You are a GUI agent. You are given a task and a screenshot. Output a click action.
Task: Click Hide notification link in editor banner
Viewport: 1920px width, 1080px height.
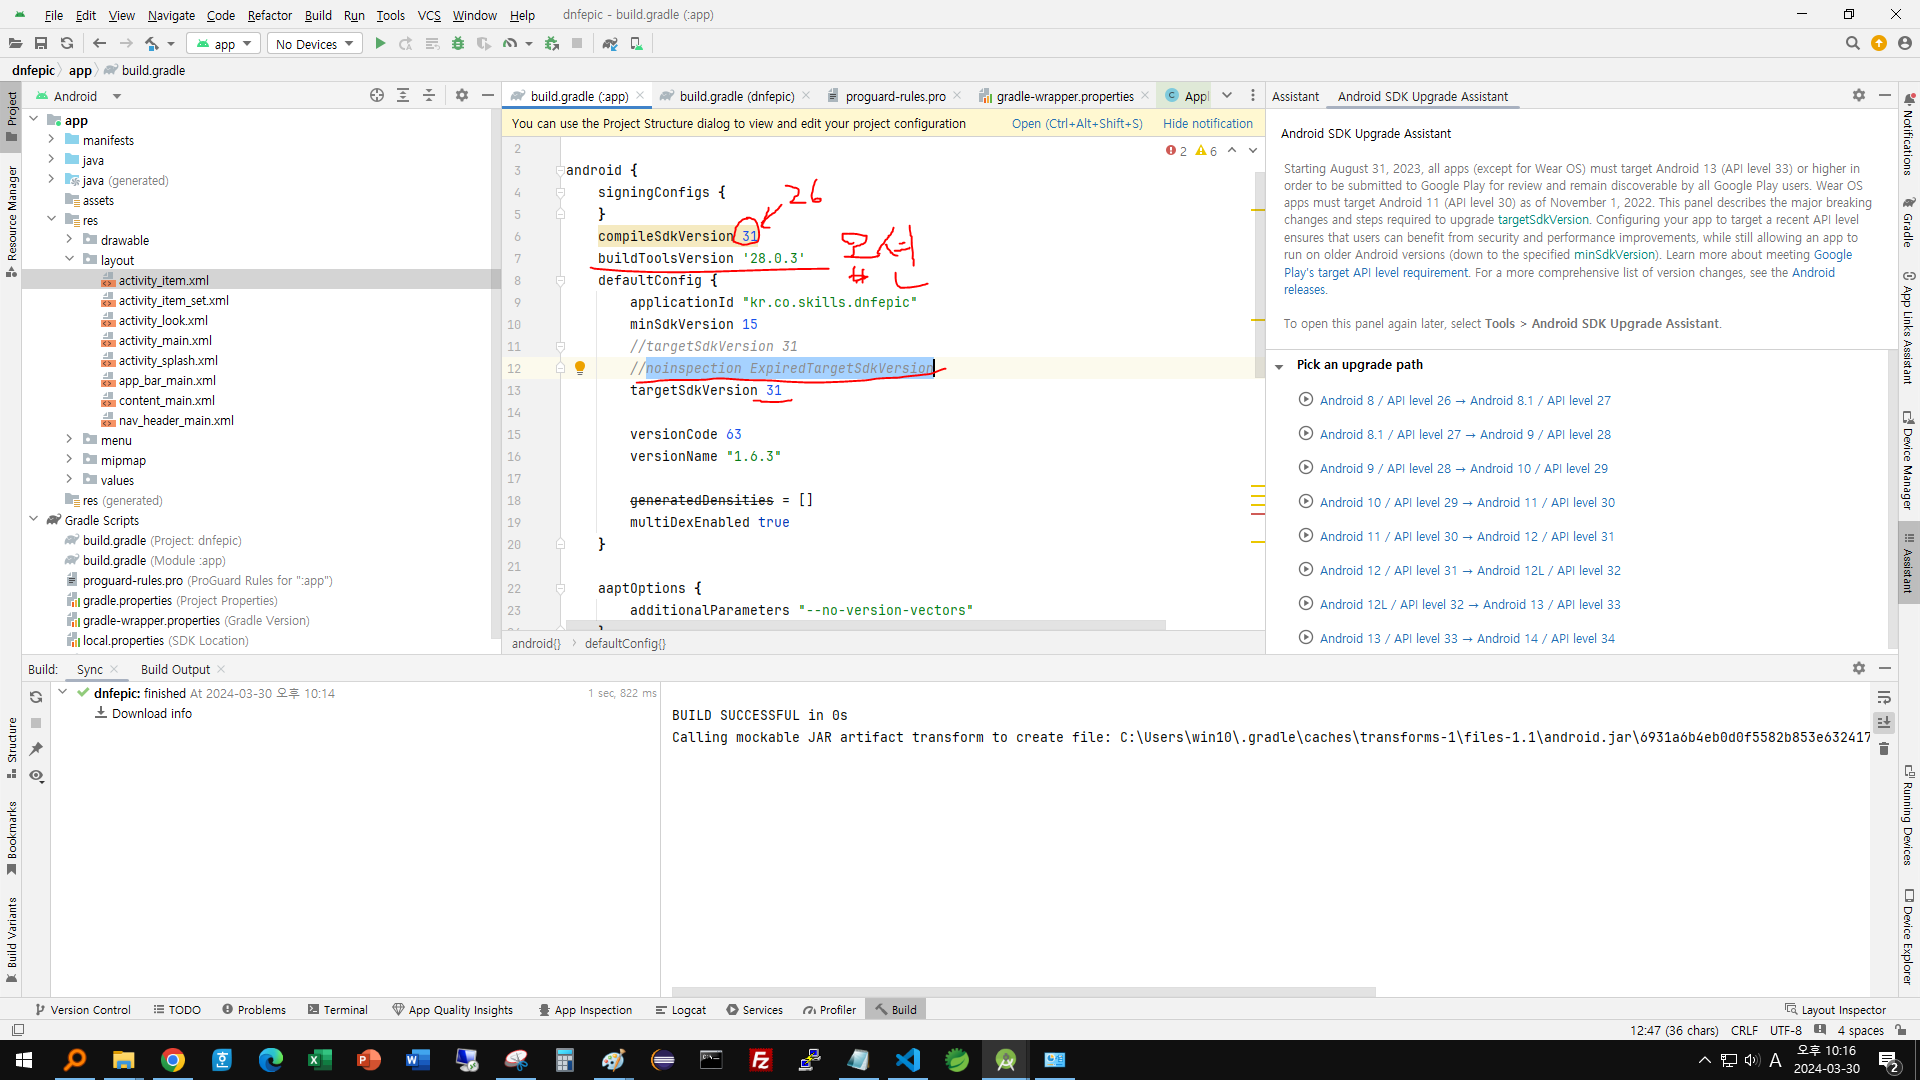(x=1207, y=123)
